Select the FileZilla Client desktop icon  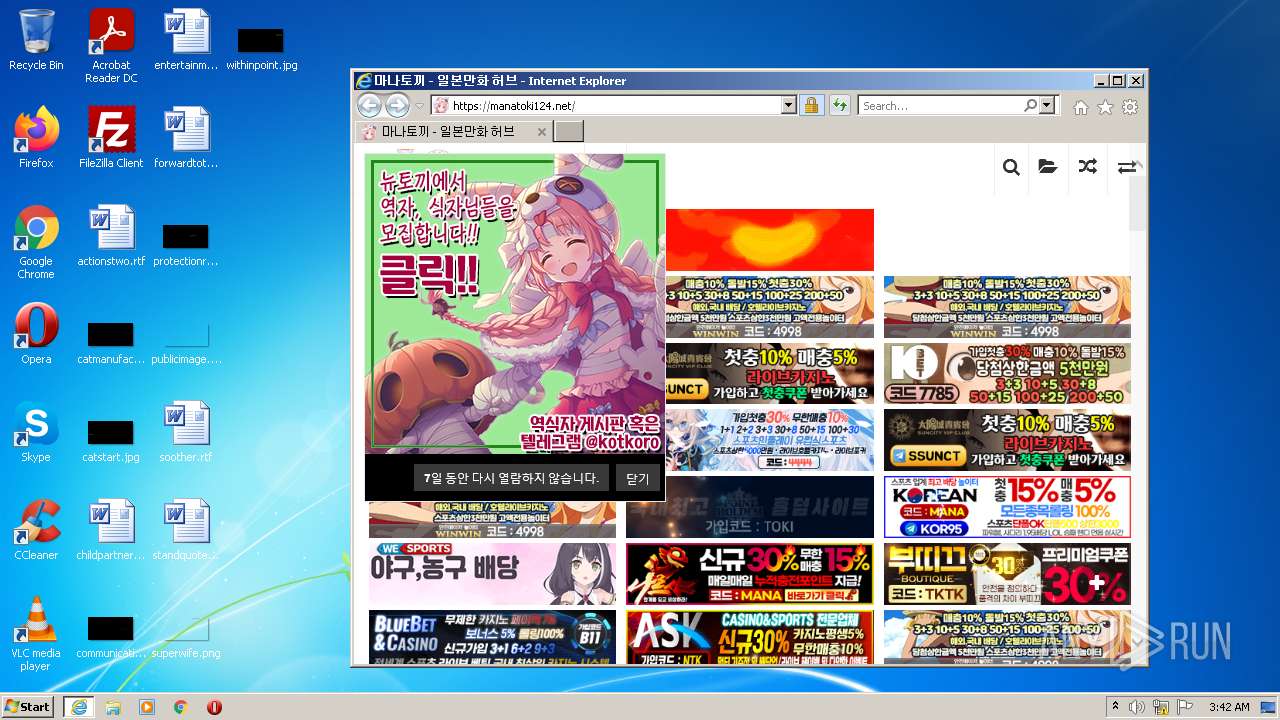point(111,138)
